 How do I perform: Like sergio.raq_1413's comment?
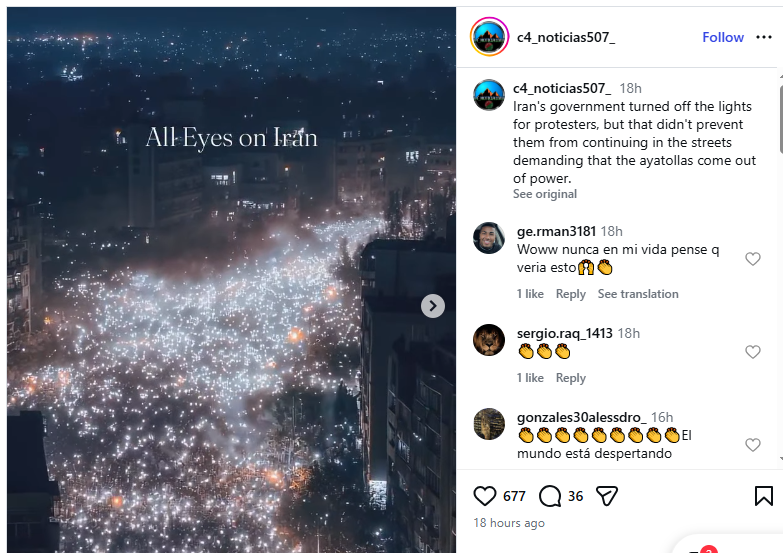pyautogui.click(x=753, y=352)
